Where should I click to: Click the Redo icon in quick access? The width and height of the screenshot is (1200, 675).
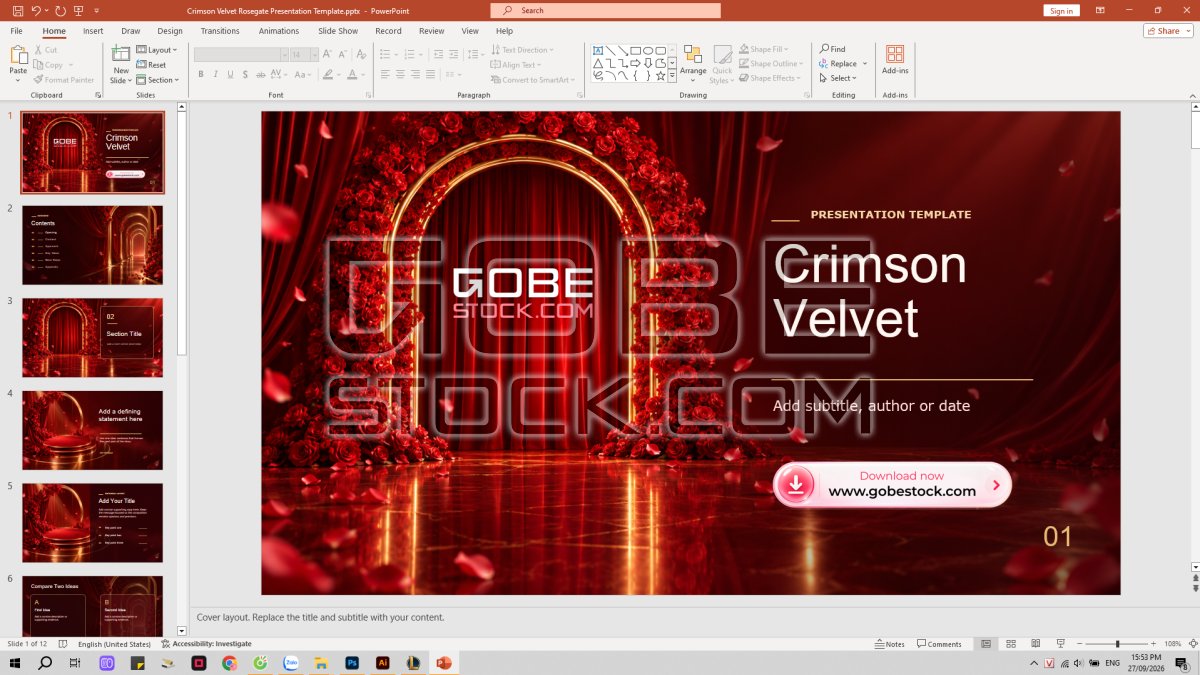61,10
